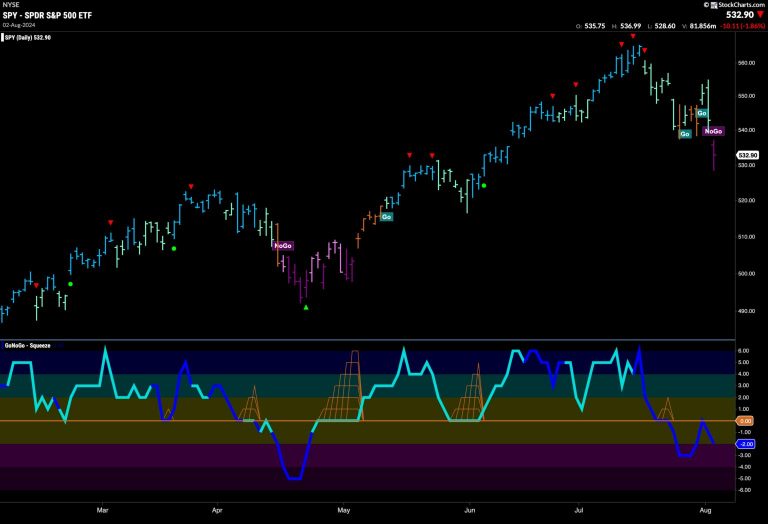Click the green dot in early June
The image size is (768, 524).
(484, 186)
